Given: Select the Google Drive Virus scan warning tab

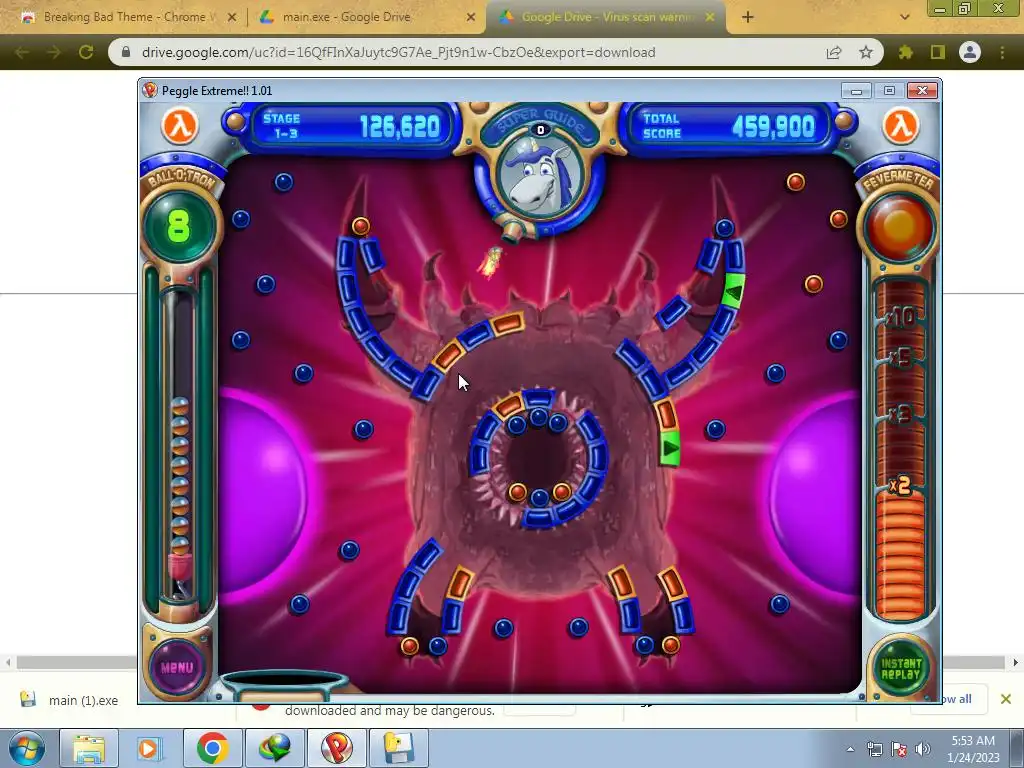Looking at the screenshot, I should click(606, 17).
